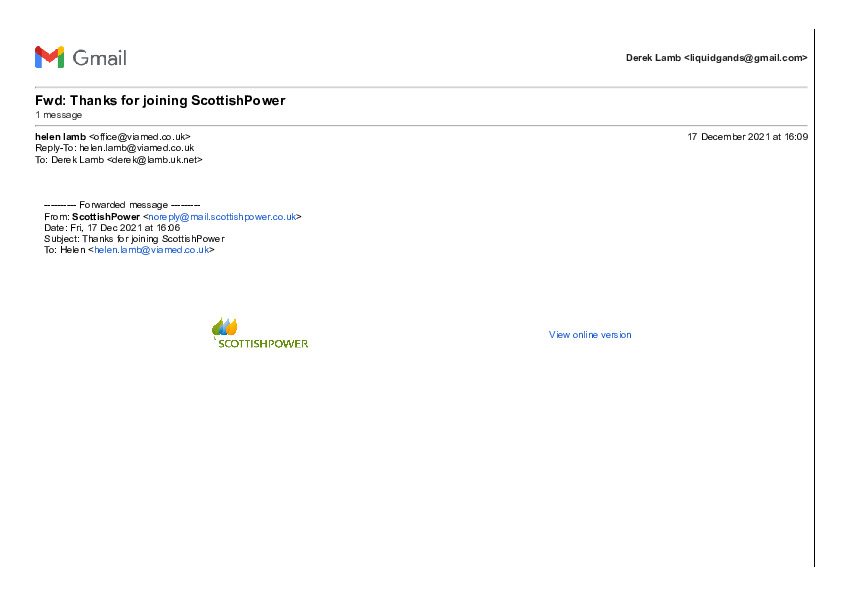Click the To: Helen label in forwarded header

point(65,250)
